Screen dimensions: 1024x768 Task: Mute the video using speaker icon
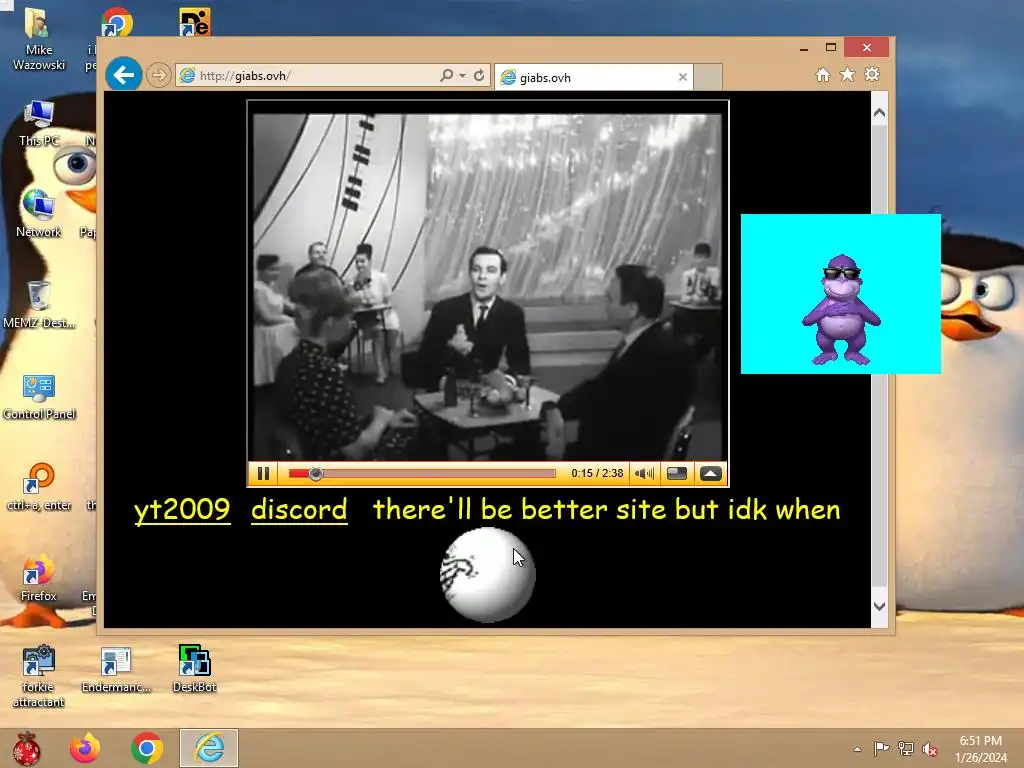[644, 473]
